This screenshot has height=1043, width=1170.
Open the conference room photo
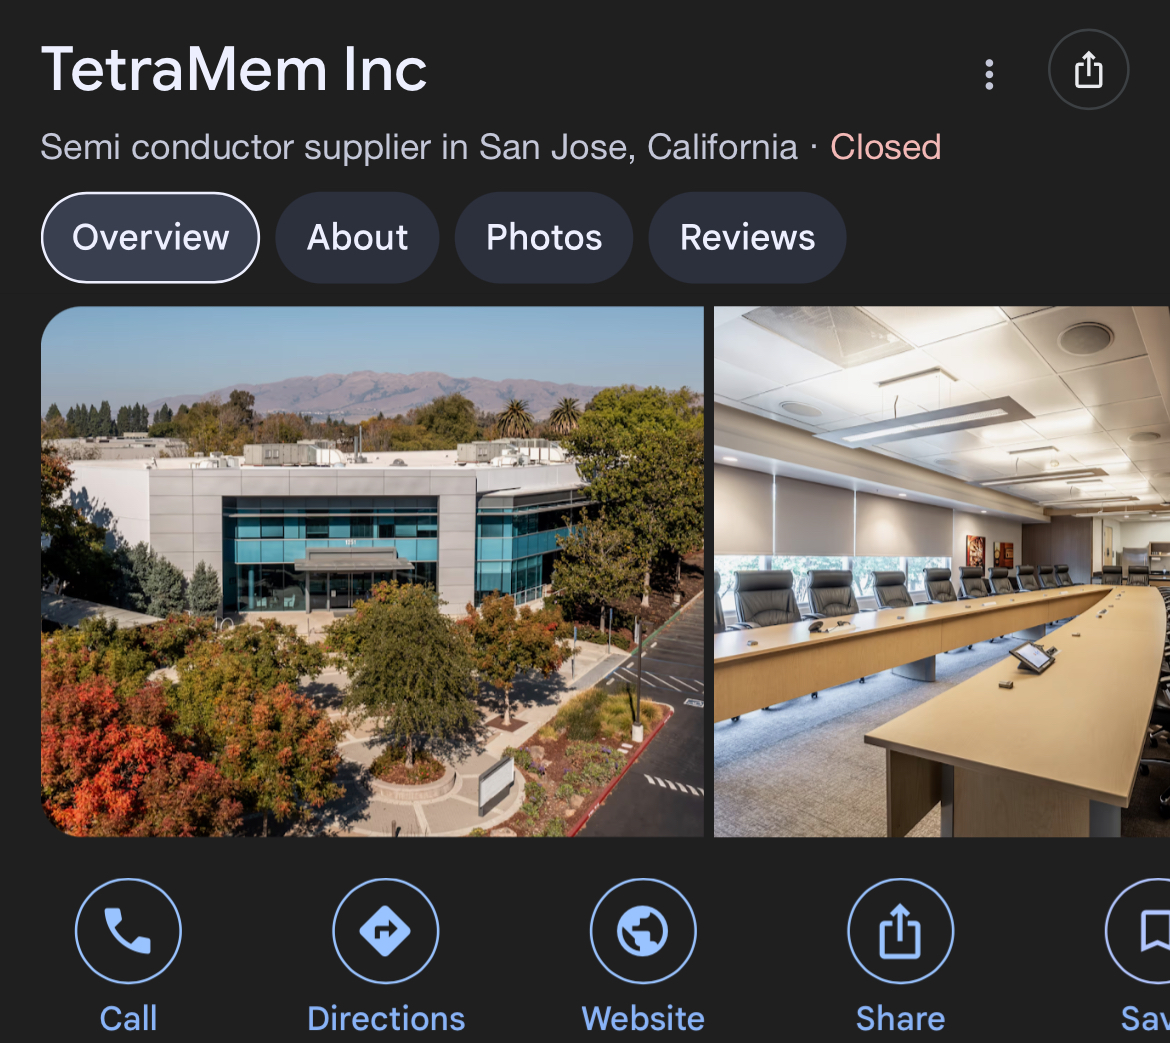tap(942, 571)
